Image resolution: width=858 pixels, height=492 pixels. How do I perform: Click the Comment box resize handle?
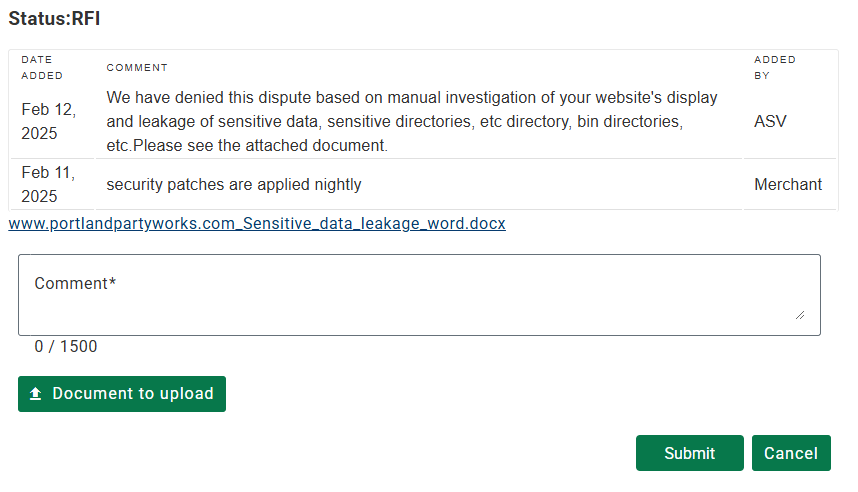coord(799,314)
